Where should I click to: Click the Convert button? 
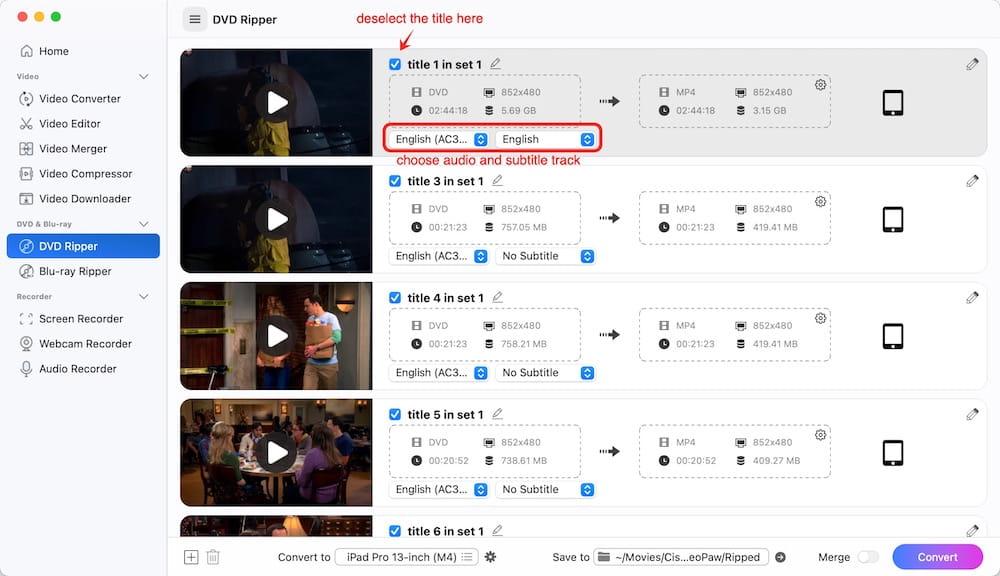coord(938,557)
